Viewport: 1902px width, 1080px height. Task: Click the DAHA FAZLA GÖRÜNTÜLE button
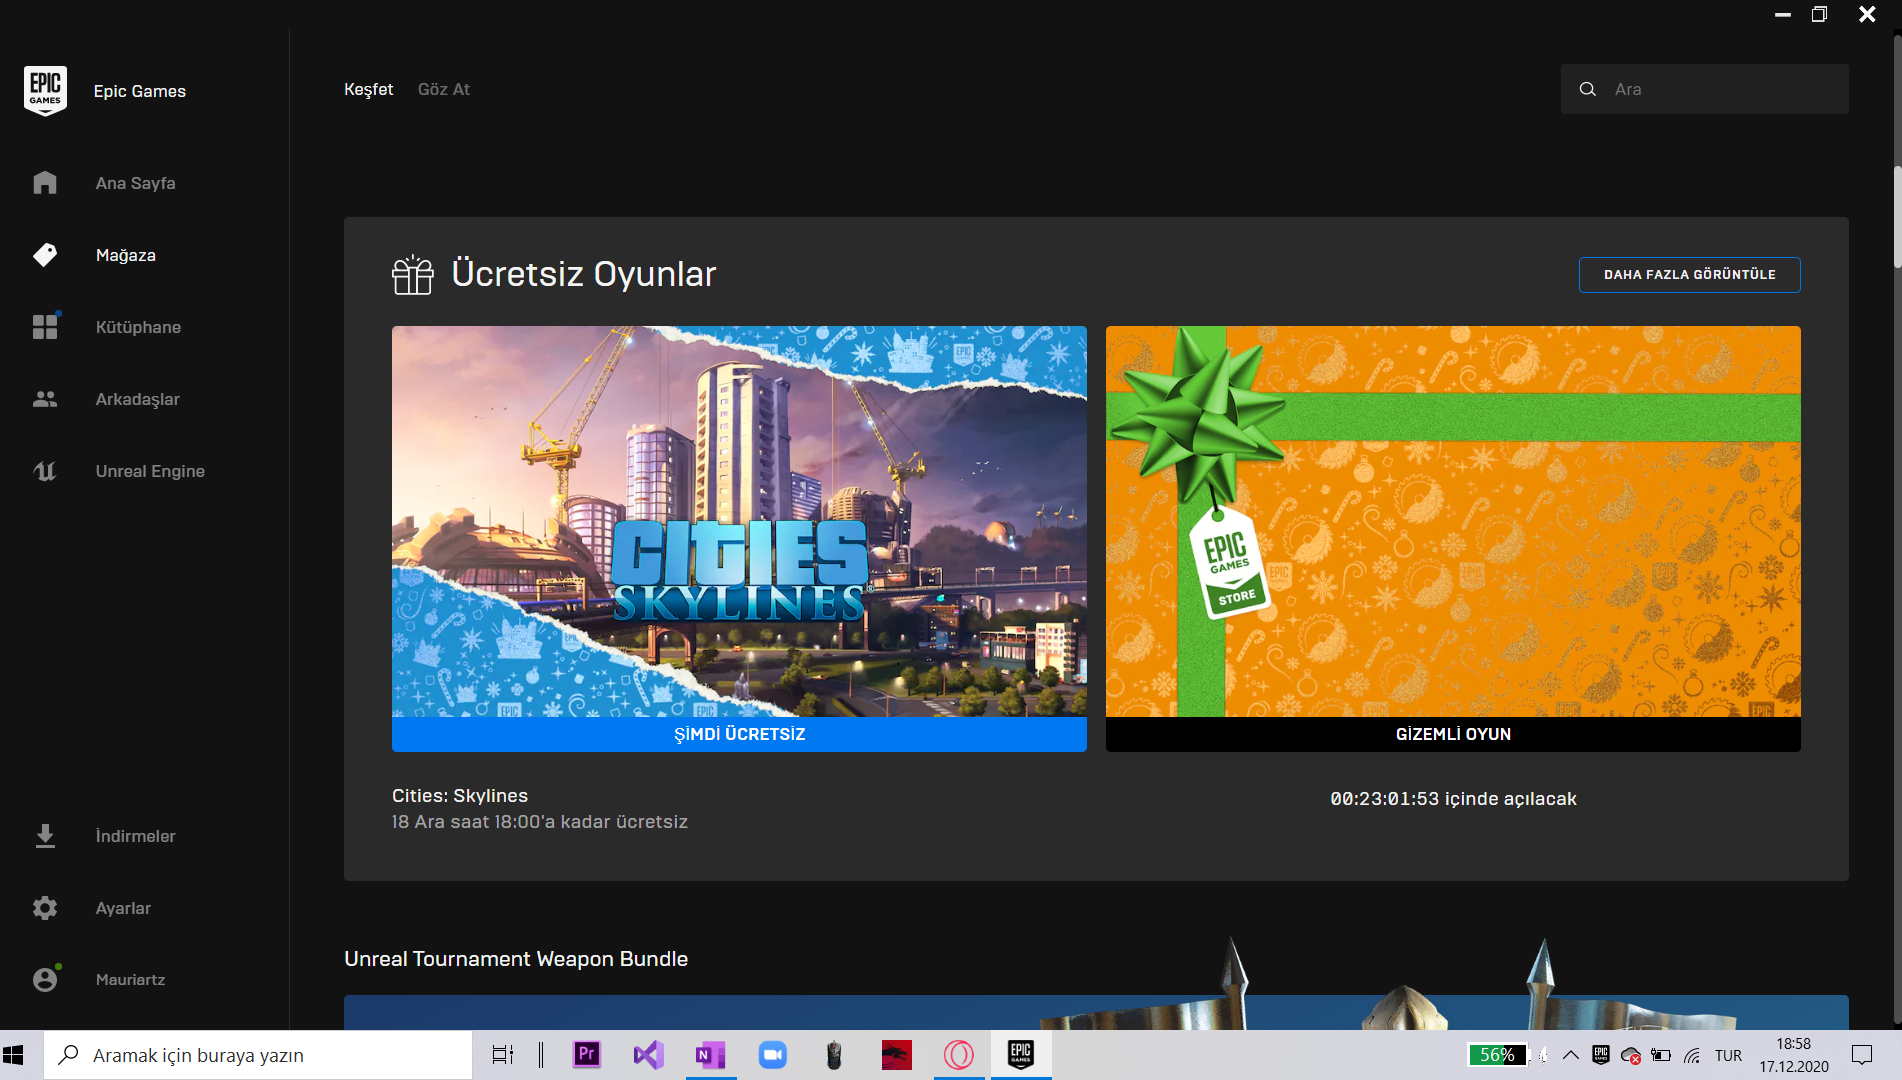coord(1690,275)
